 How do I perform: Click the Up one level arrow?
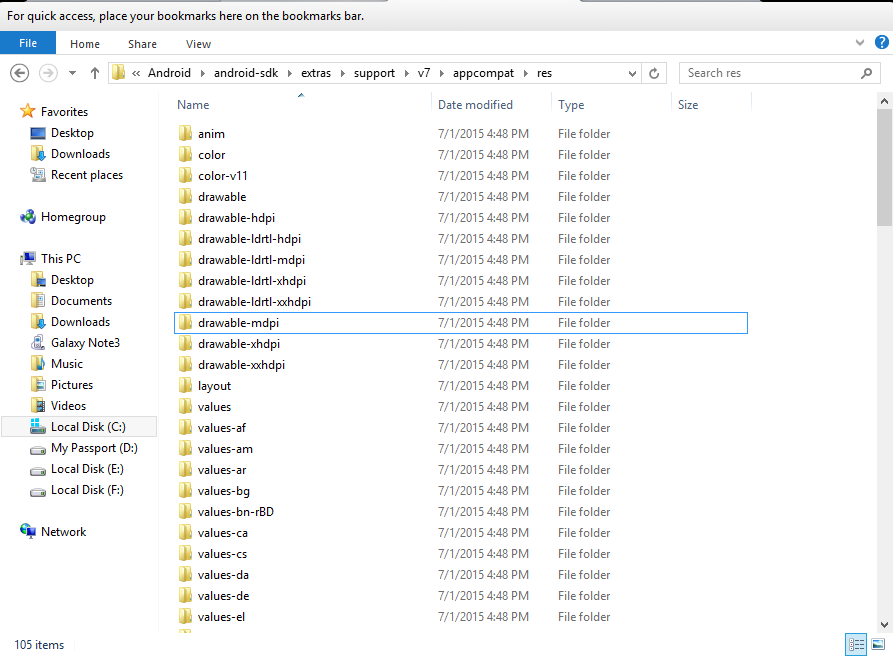point(95,73)
